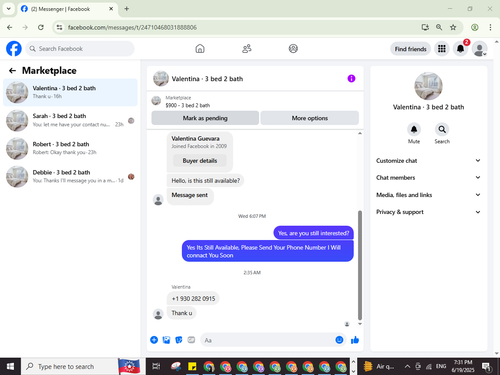Mute the Valentina conversation
The width and height of the screenshot is (500, 375).
click(414, 129)
